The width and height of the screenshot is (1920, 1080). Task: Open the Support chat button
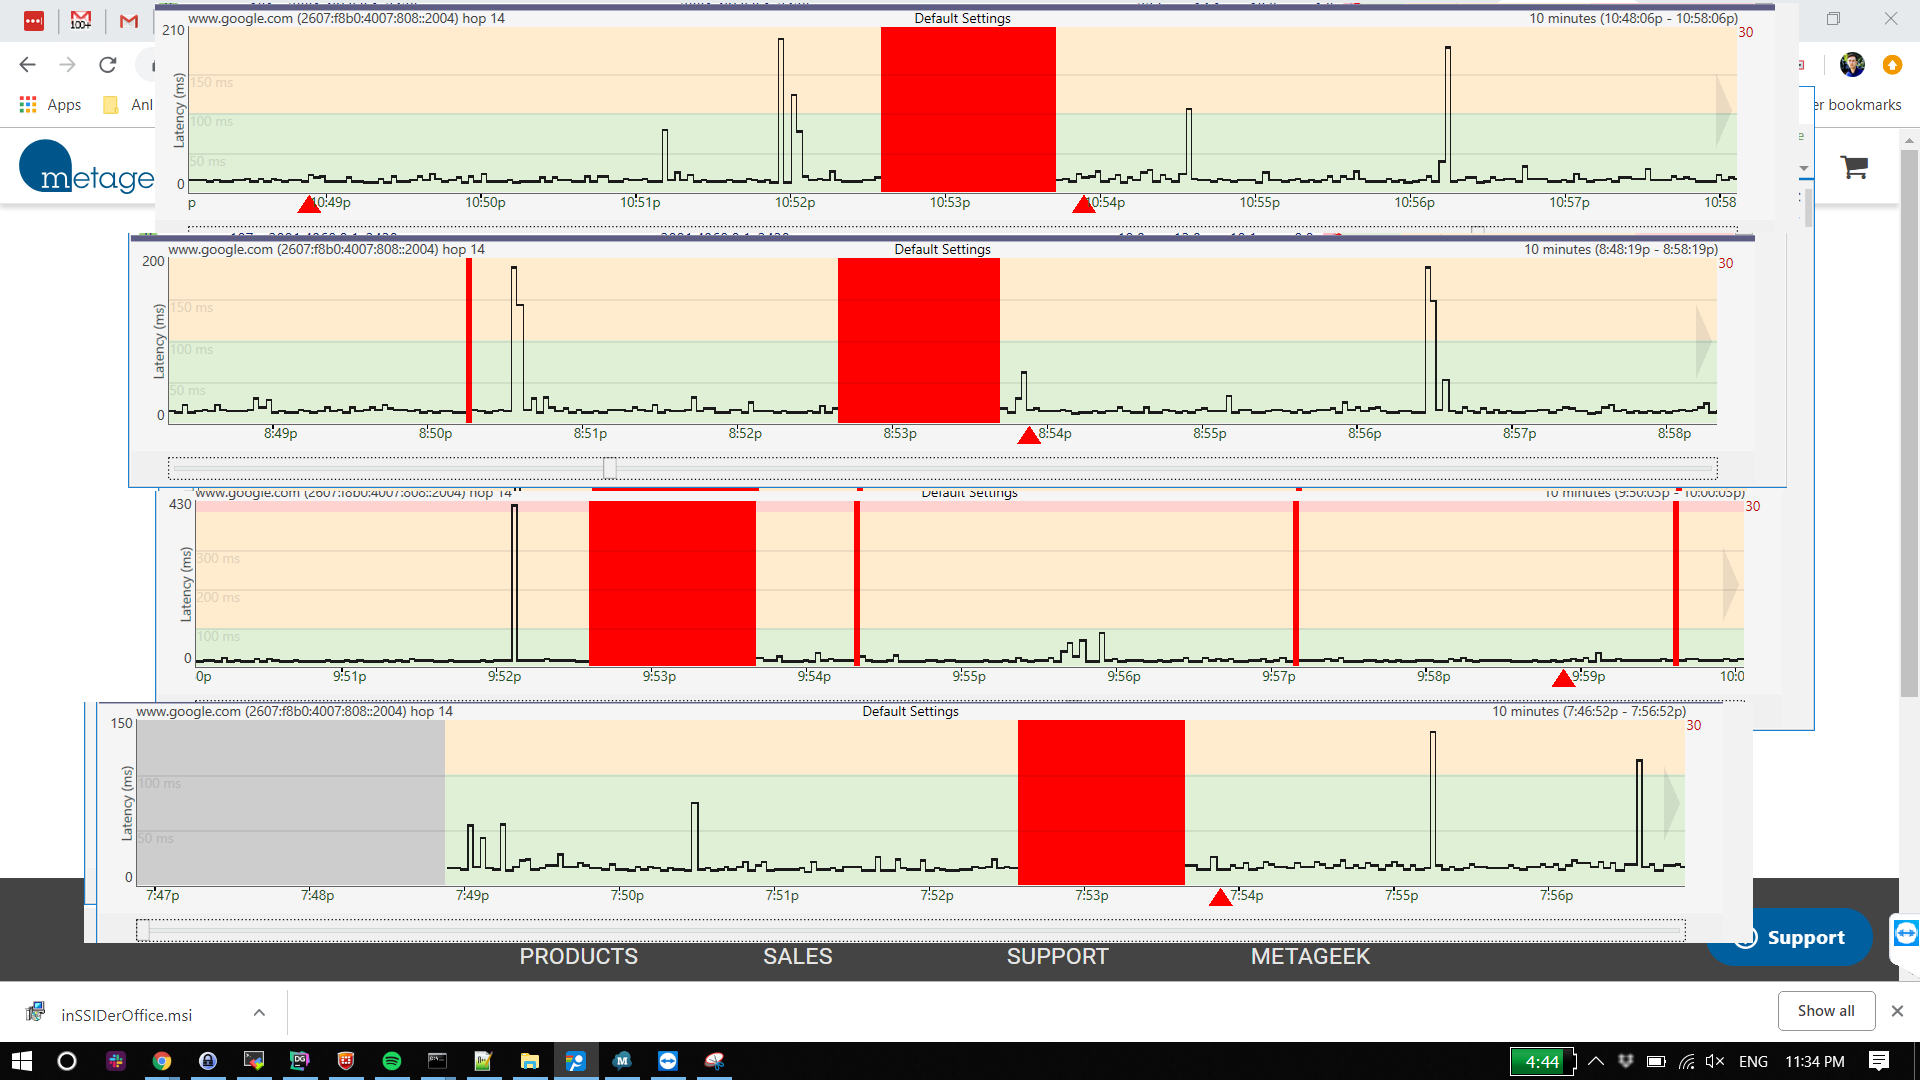pos(1789,937)
